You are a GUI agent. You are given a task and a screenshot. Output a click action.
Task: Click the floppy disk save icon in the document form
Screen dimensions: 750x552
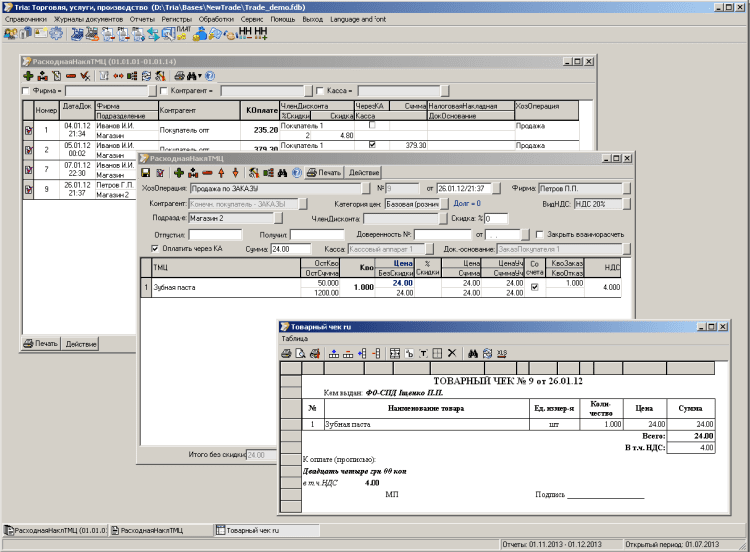(x=146, y=173)
